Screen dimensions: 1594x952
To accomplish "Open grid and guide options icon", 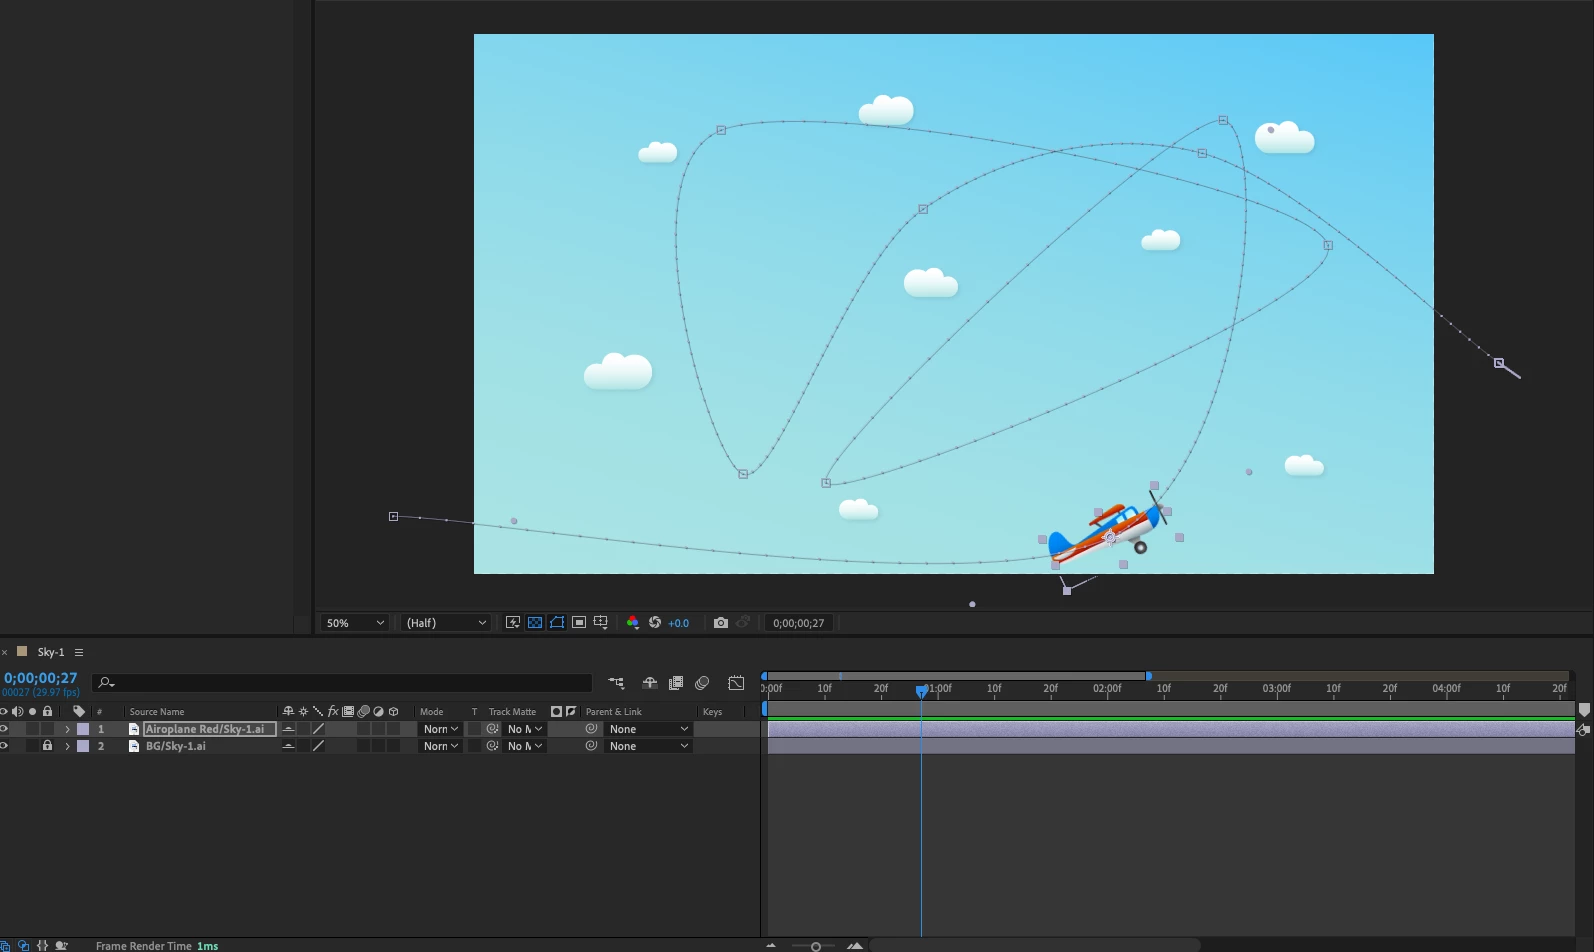I will click(x=601, y=623).
